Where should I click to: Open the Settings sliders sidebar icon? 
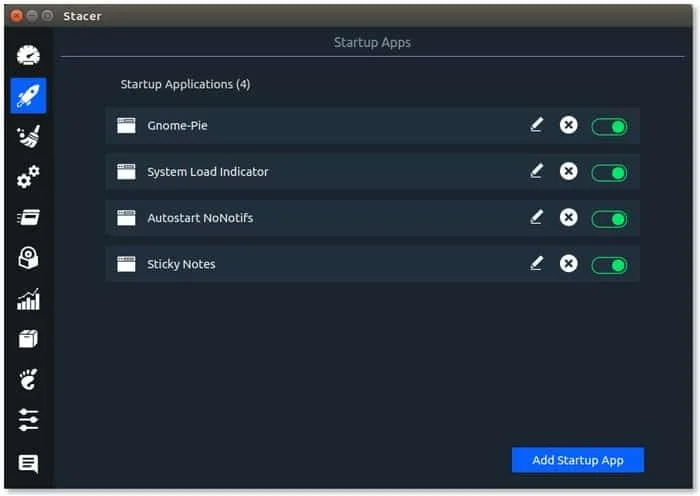click(28, 420)
